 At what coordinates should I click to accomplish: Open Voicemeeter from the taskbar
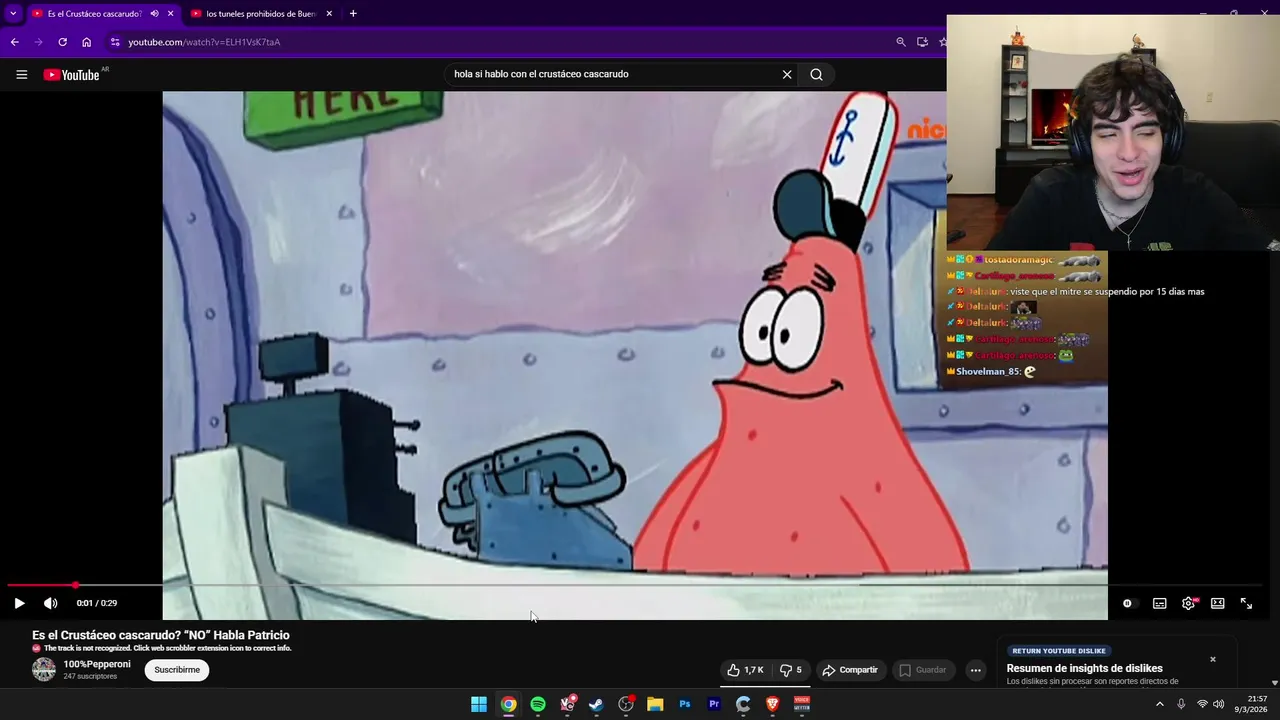pyautogui.click(x=802, y=704)
